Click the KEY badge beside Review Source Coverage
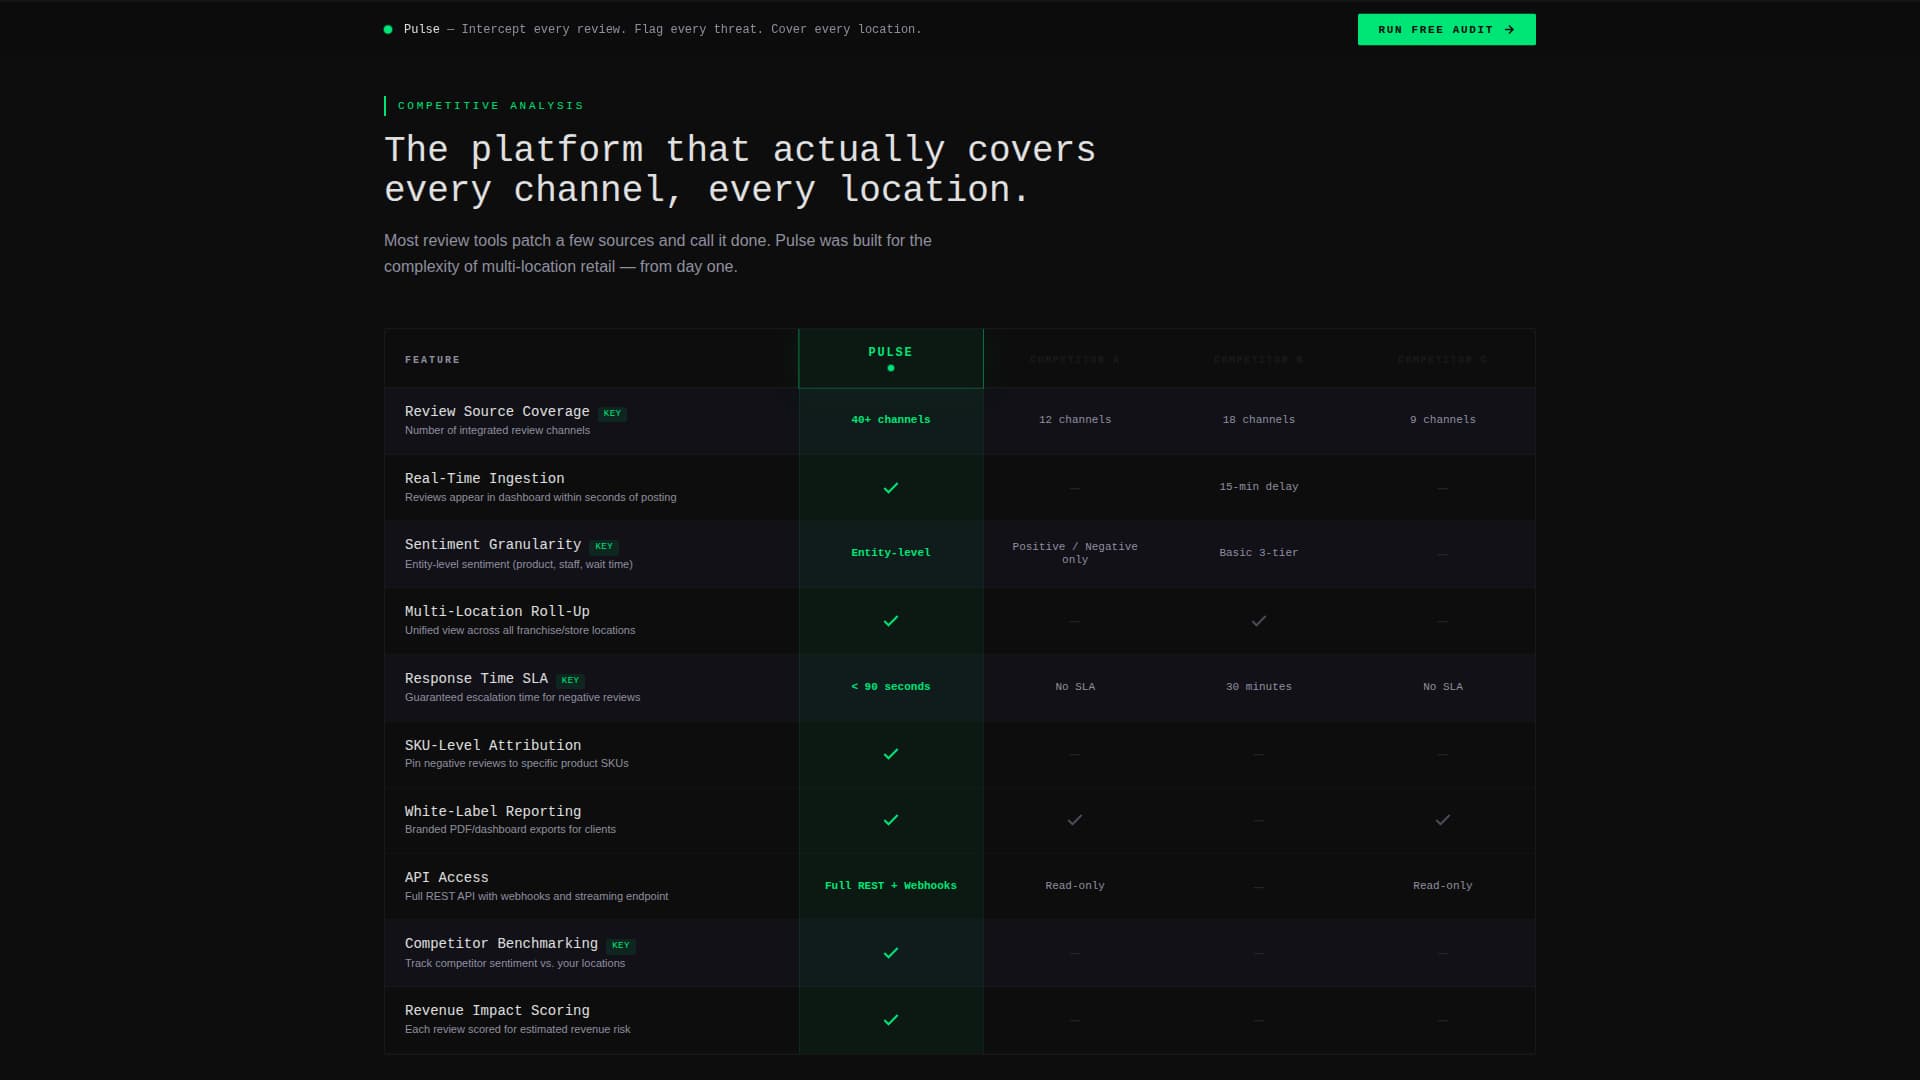1920x1080 pixels. 612,413
